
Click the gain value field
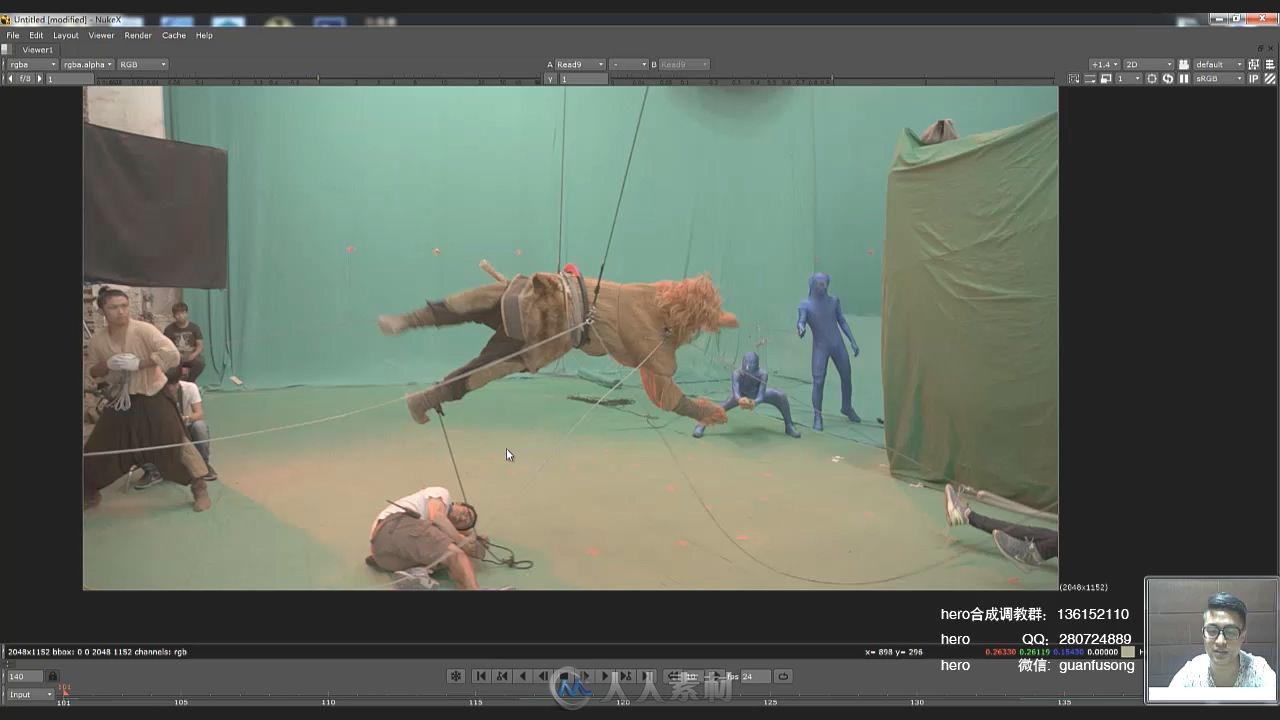click(x=70, y=78)
